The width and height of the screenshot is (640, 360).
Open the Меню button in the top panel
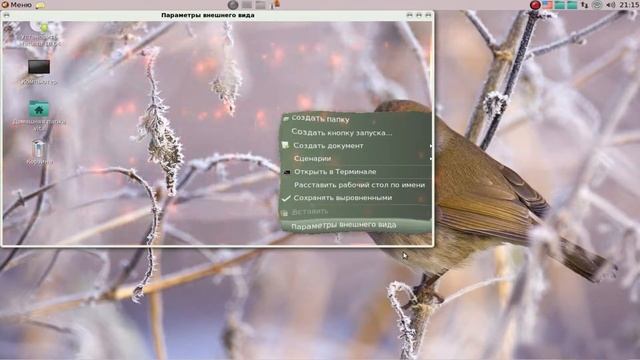17,5
